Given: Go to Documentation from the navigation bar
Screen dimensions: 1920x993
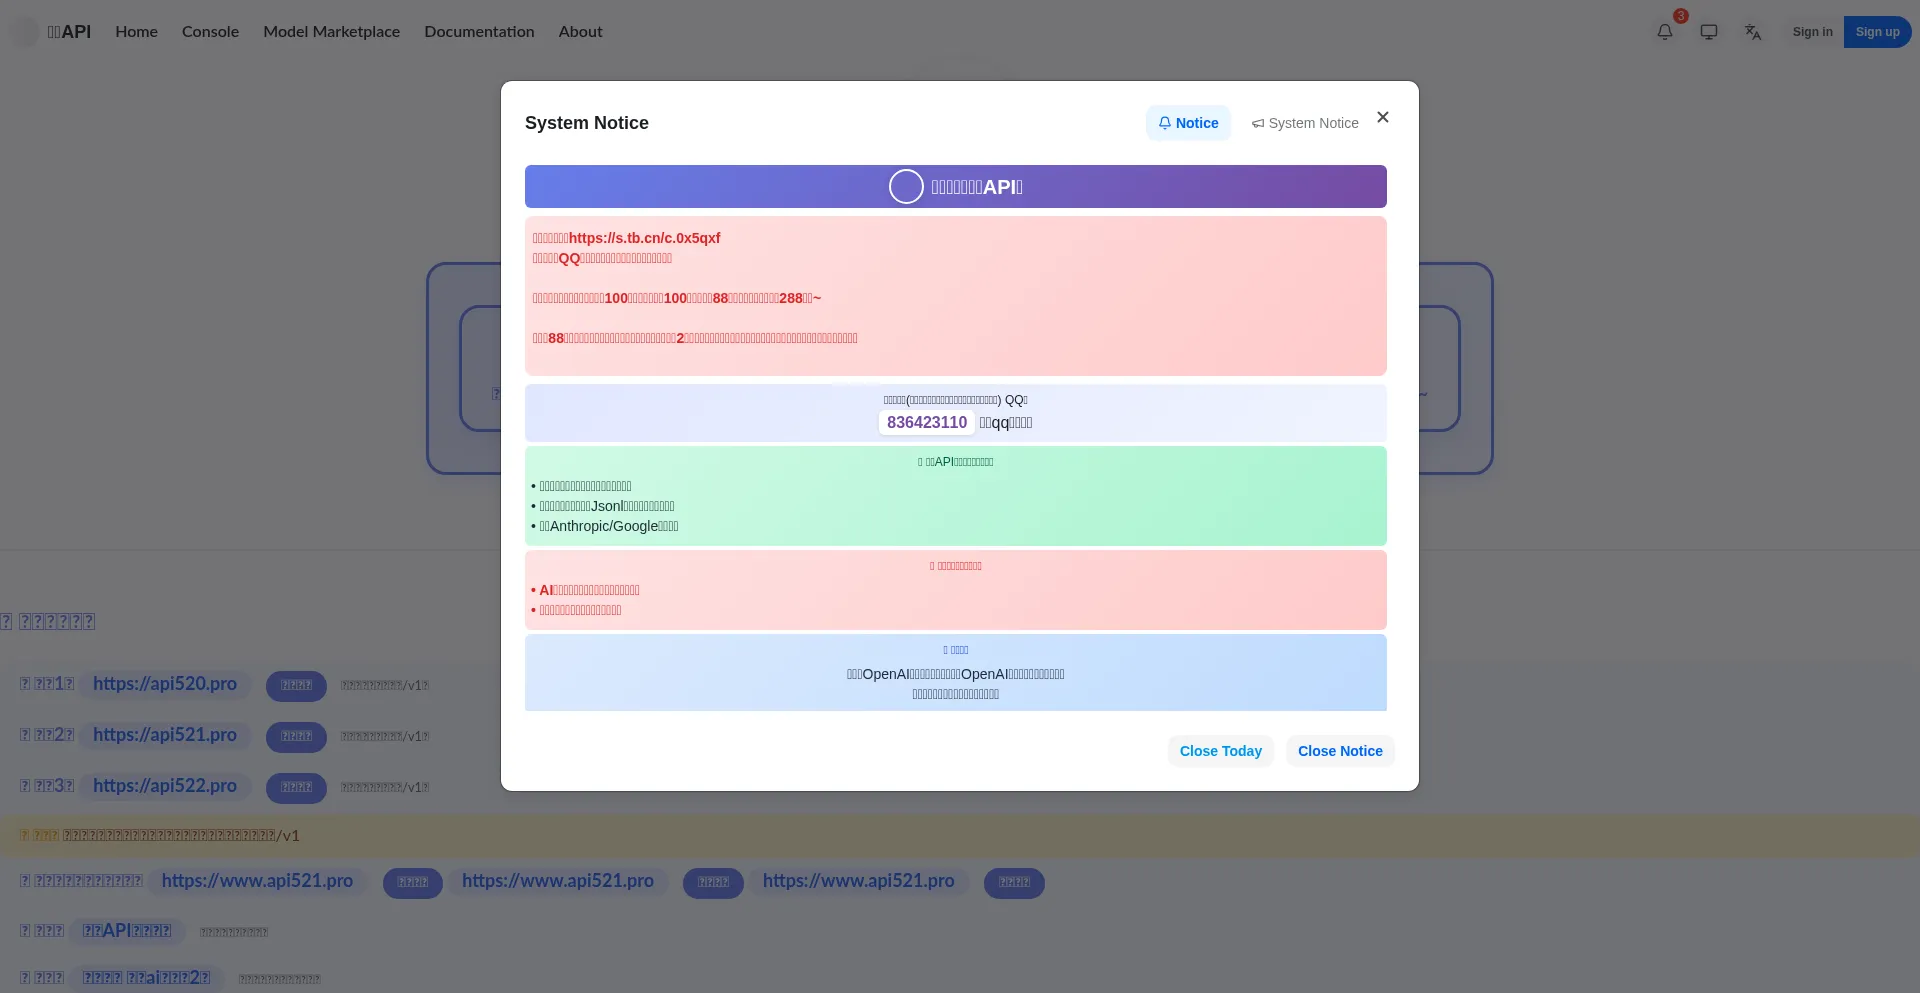Looking at the screenshot, I should click(479, 31).
